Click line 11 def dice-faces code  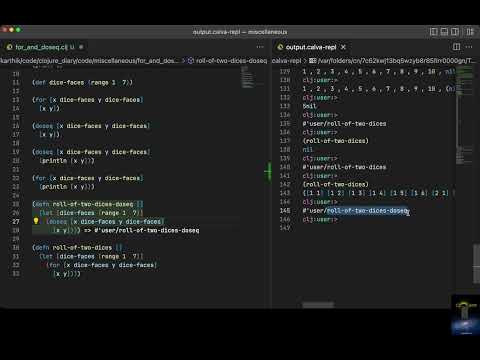[82, 82]
